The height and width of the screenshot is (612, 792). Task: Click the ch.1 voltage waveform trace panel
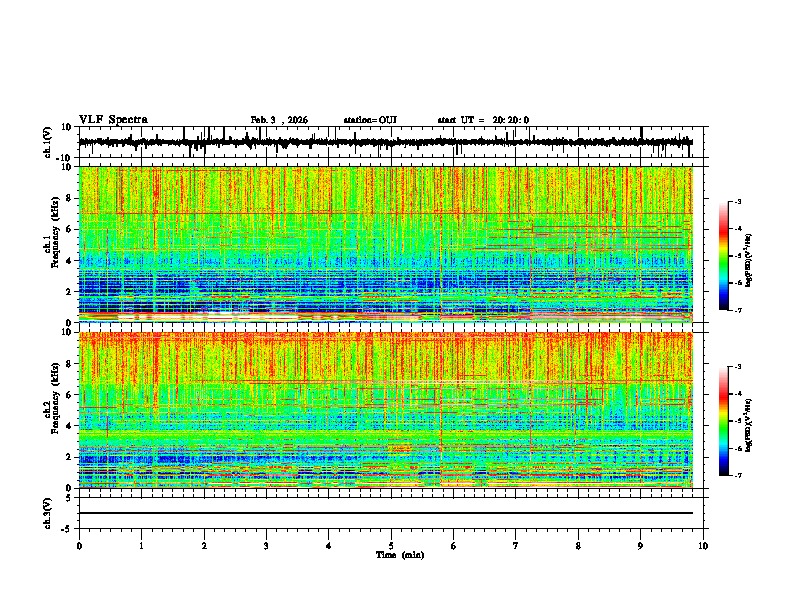click(x=393, y=142)
